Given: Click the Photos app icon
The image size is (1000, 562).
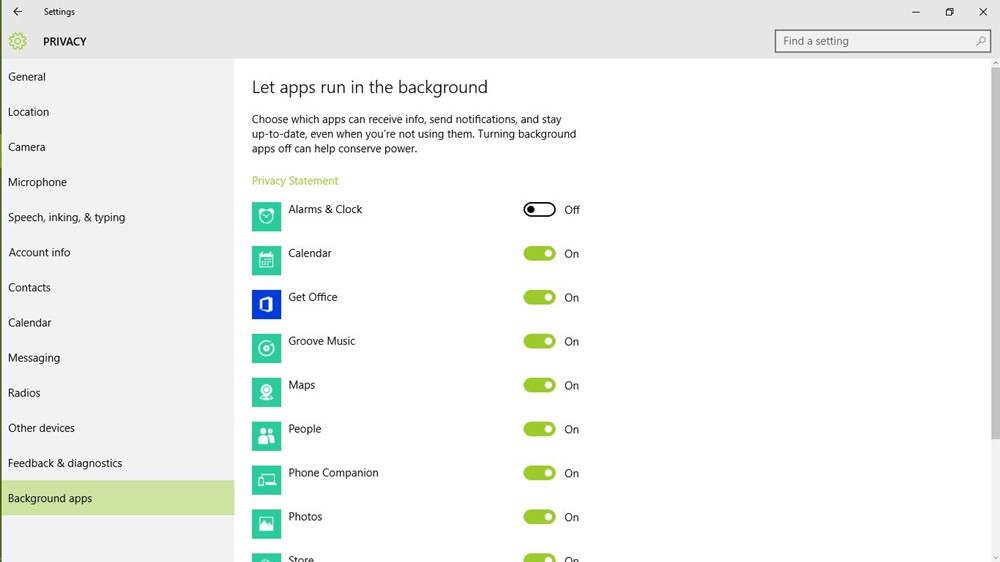Looking at the screenshot, I should tap(266, 523).
